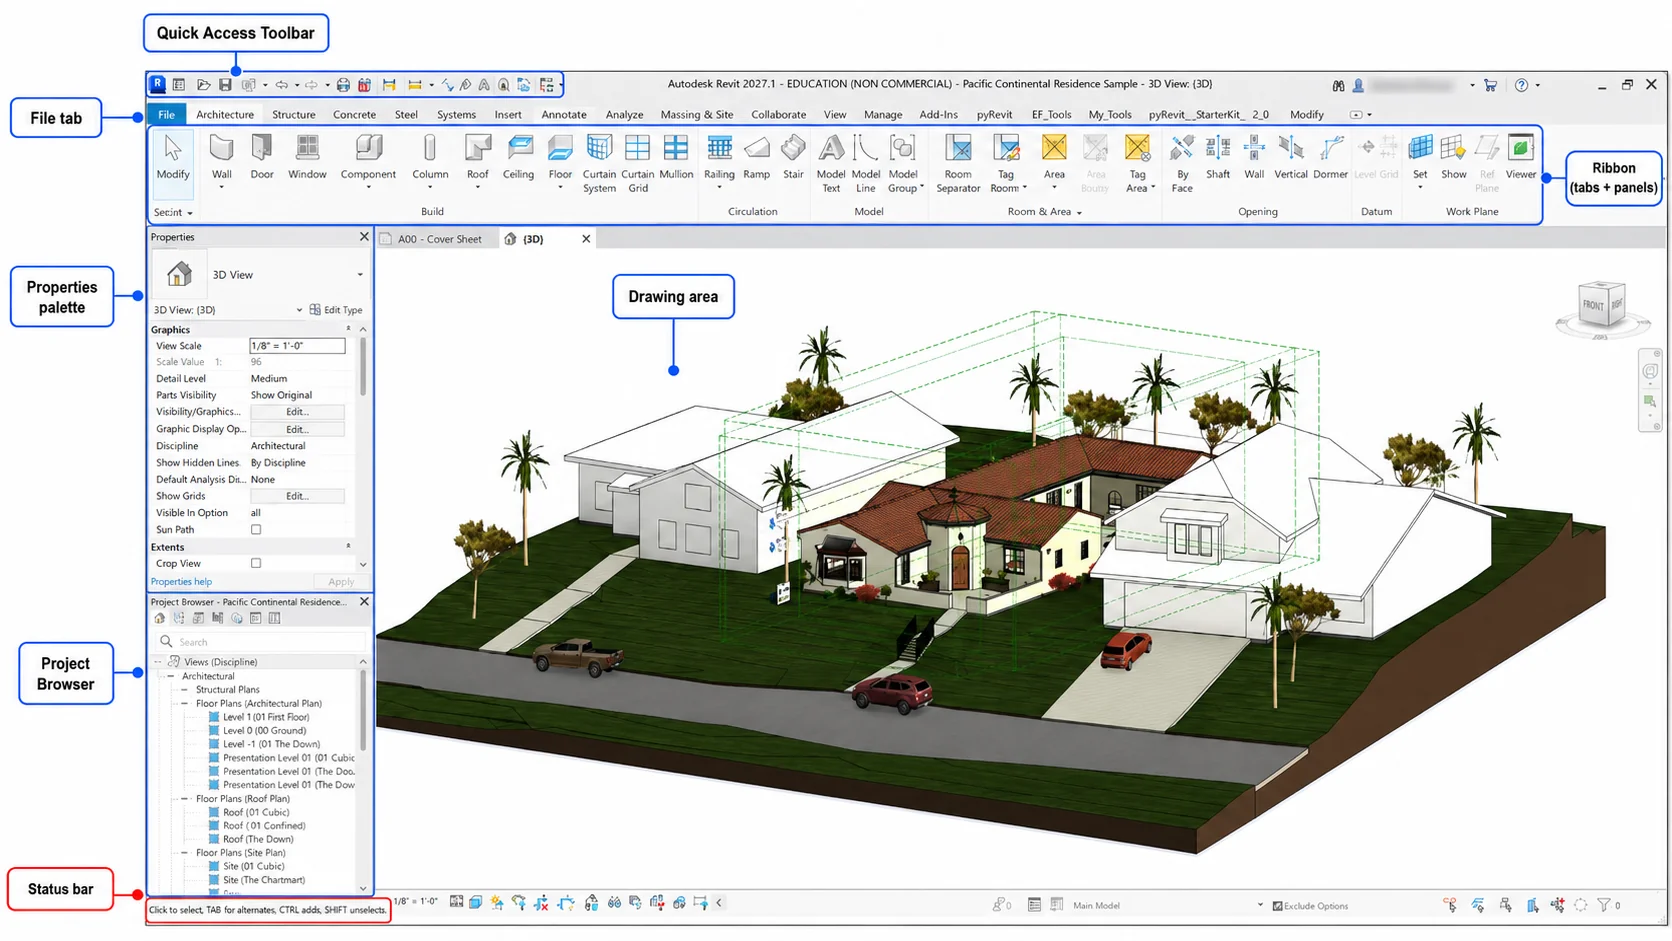Screen dimensions: 1672x941
Task: Click Edit for Visibility/Graphics overrides
Action: (x=297, y=412)
